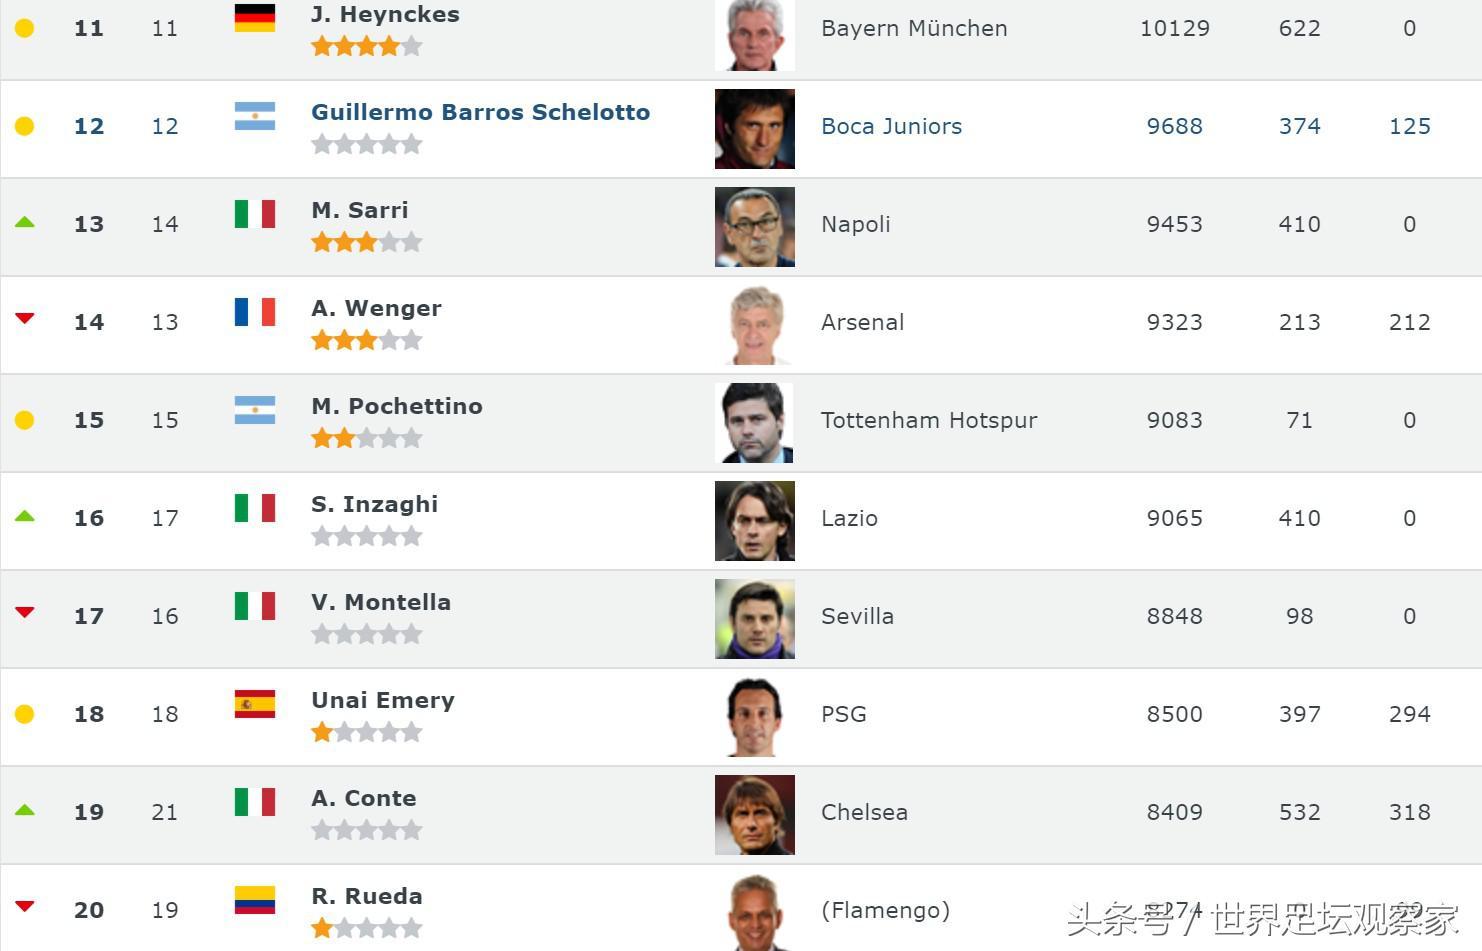Click the star rating under J. Heynckes

tap(367, 46)
